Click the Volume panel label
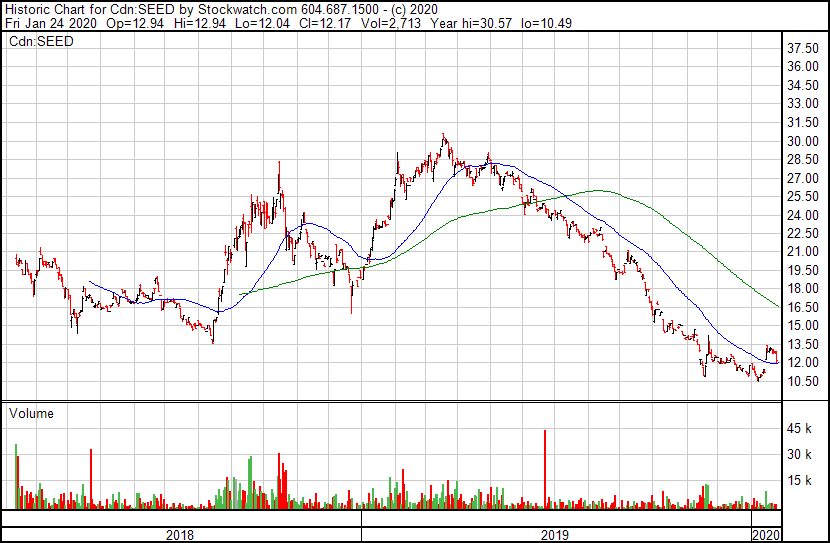 pos(31,413)
